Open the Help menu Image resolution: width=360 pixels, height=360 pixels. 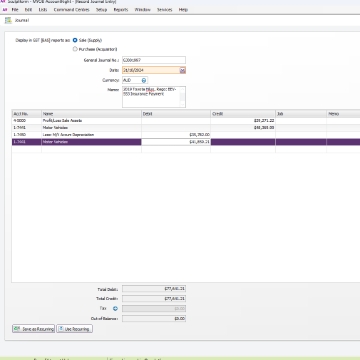(x=183, y=10)
